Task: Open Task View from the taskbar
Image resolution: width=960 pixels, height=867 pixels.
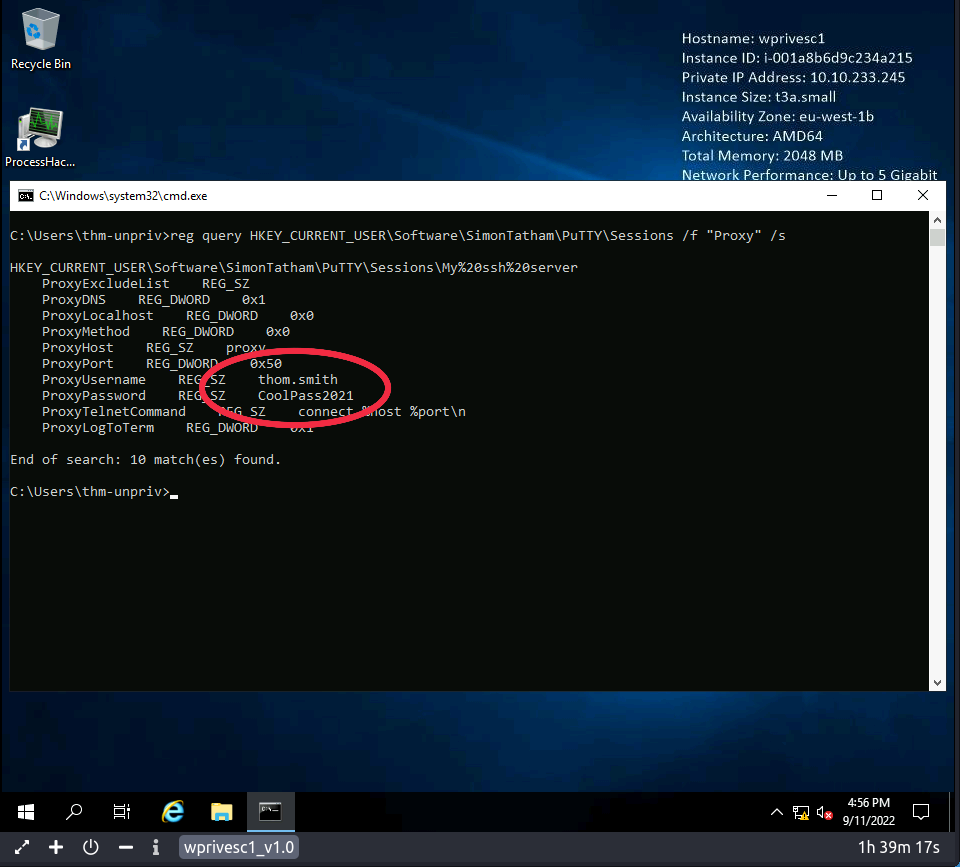Action: [122, 811]
